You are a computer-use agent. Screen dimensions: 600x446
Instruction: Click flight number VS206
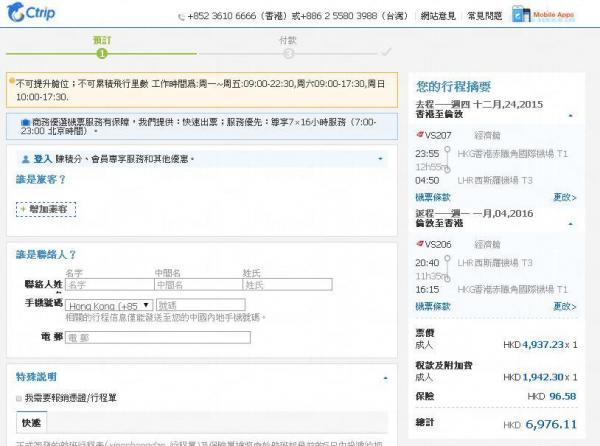pos(438,244)
